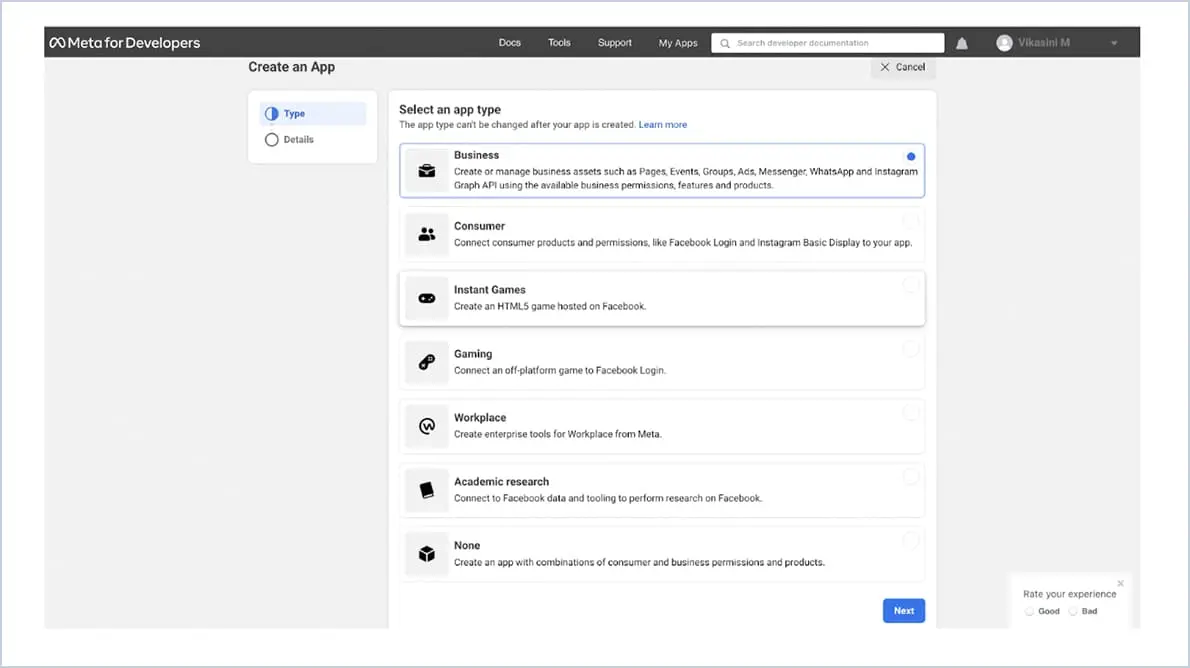Image resolution: width=1190 pixels, height=668 pixels.
Task: Select the Consumer app type radio button
Action: pos(911,221)
